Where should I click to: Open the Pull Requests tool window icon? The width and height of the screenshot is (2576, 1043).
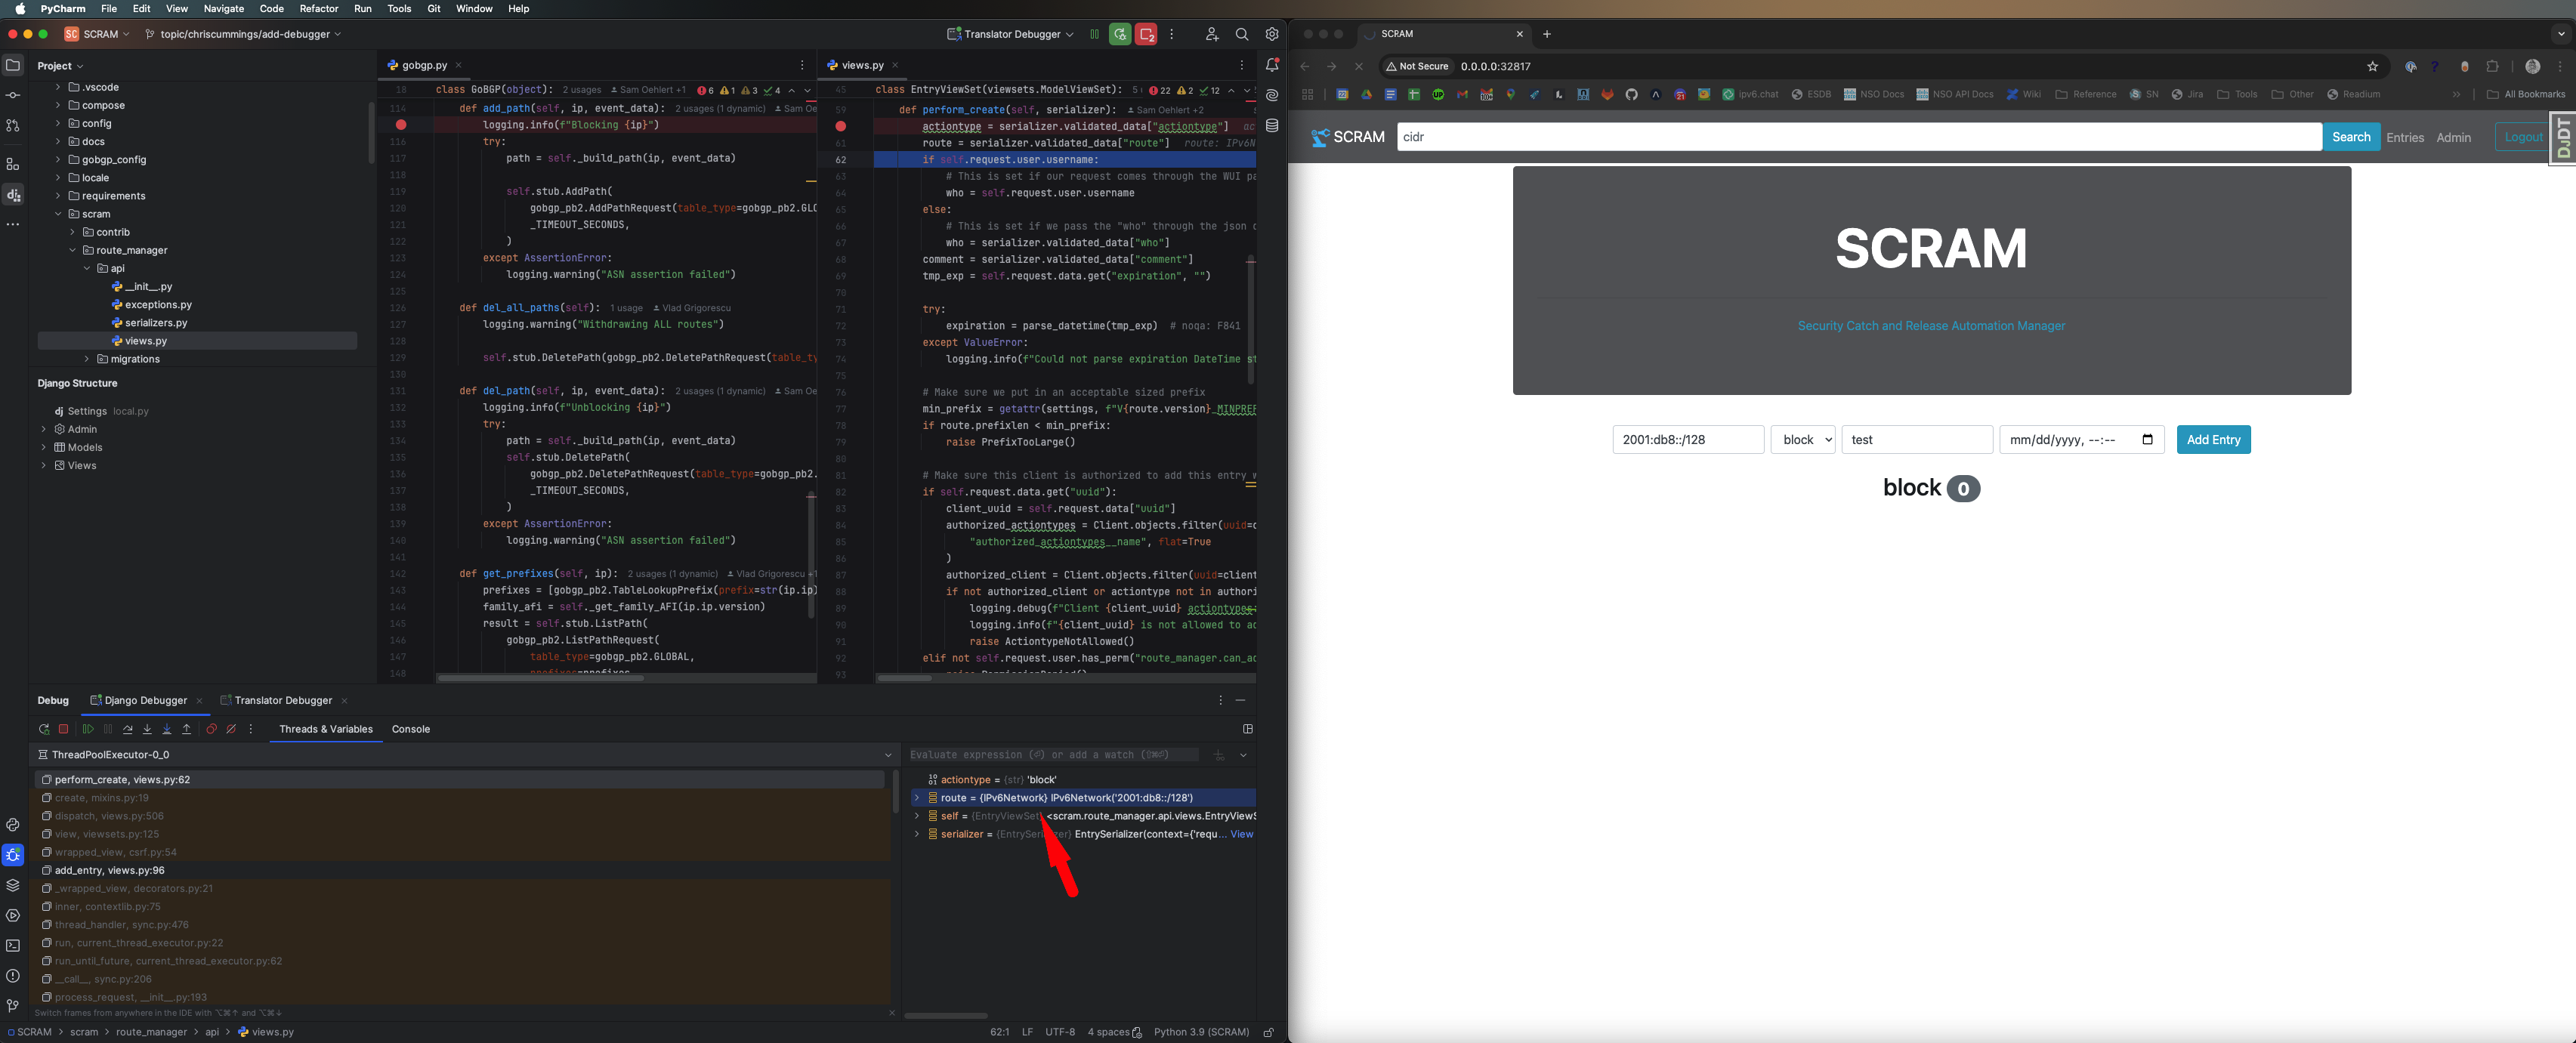coord(13,126)
